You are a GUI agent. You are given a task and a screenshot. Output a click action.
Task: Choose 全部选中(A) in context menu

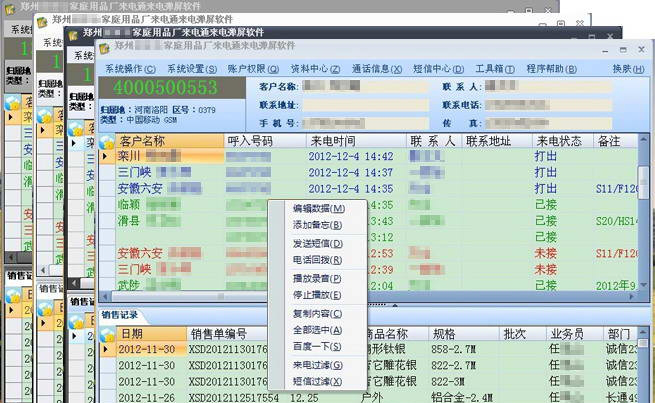point(317,330)
